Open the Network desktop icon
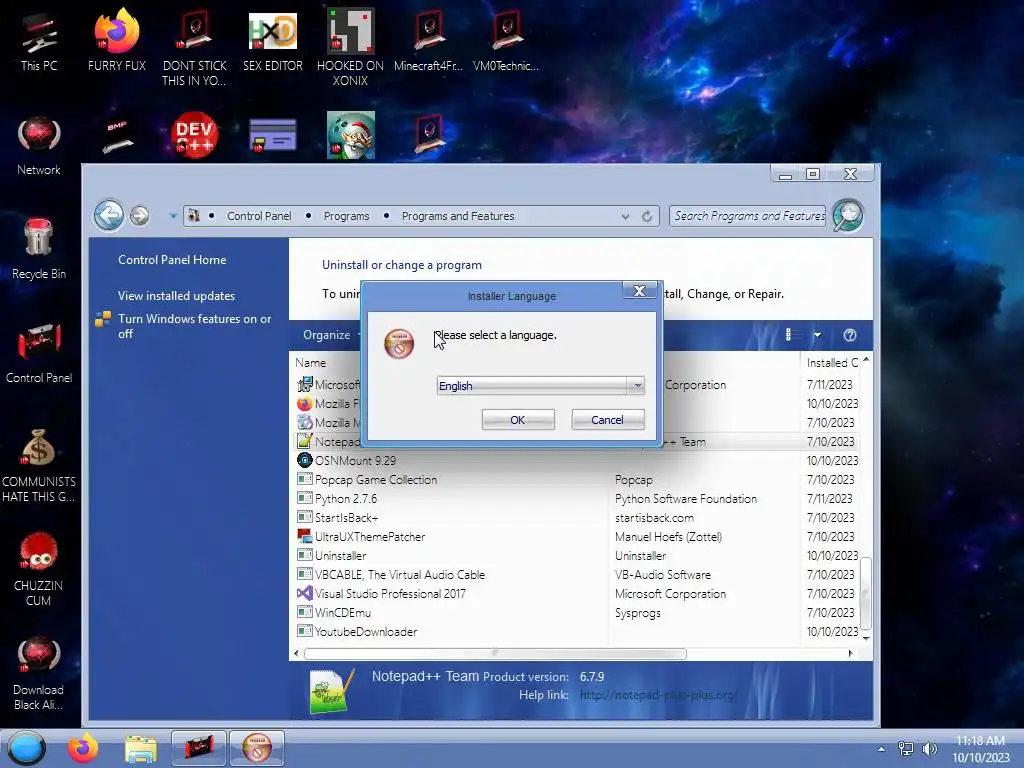Image resolution: width=1024 pixels, height=768 pixels. pyautogui.click(x=39, y=146)
